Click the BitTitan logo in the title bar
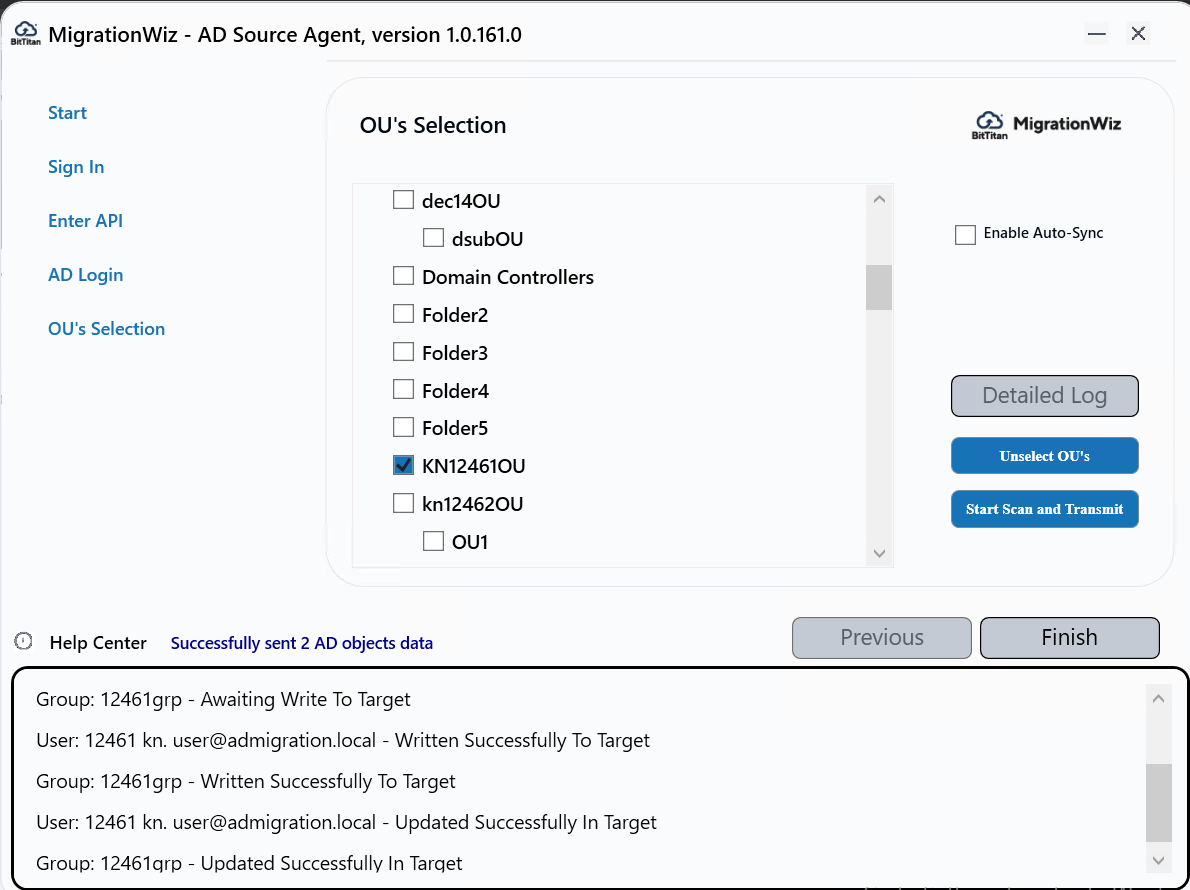This screenshot has height=890, width=1190. tap(26, 32)
